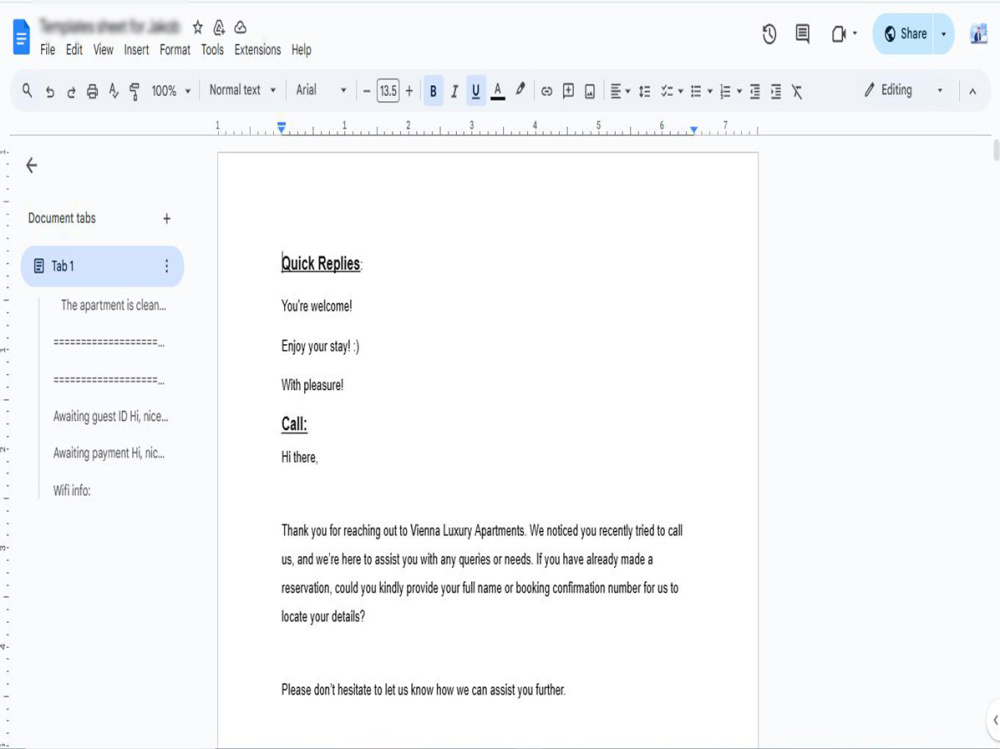Open the video call meeting icon
Image resolution: width=1000 pixels, height=749 pixels.
pyautogui.click(x=839, y=34)
